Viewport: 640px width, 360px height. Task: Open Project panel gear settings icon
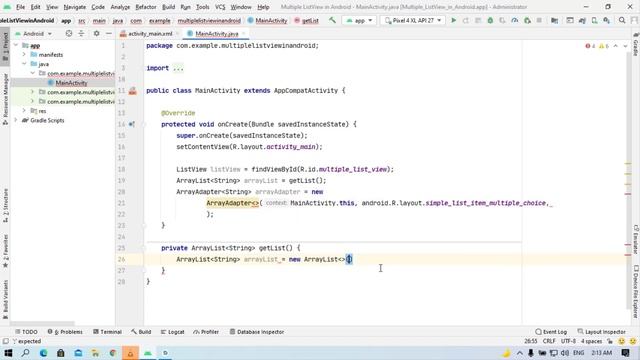(96, 33)
